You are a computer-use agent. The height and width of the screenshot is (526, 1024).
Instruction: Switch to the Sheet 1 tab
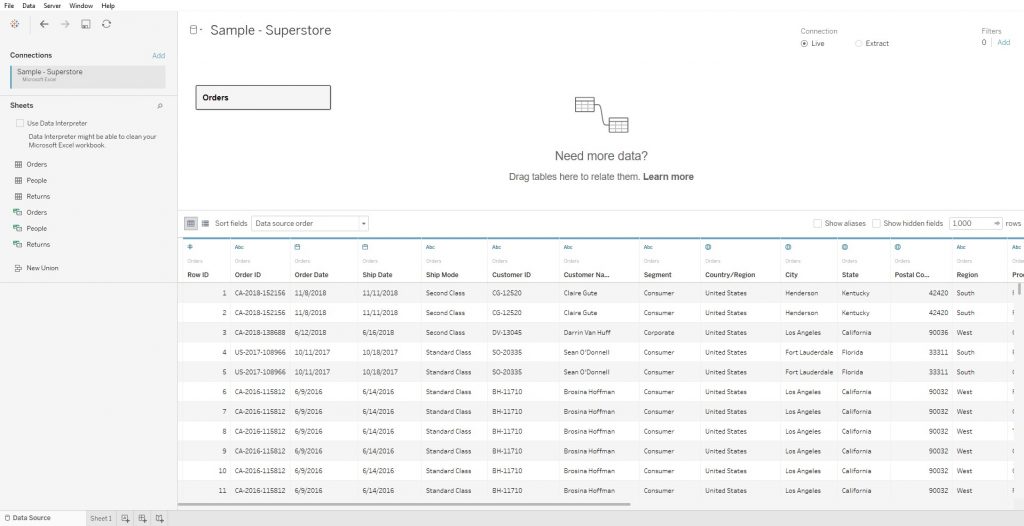101,518
